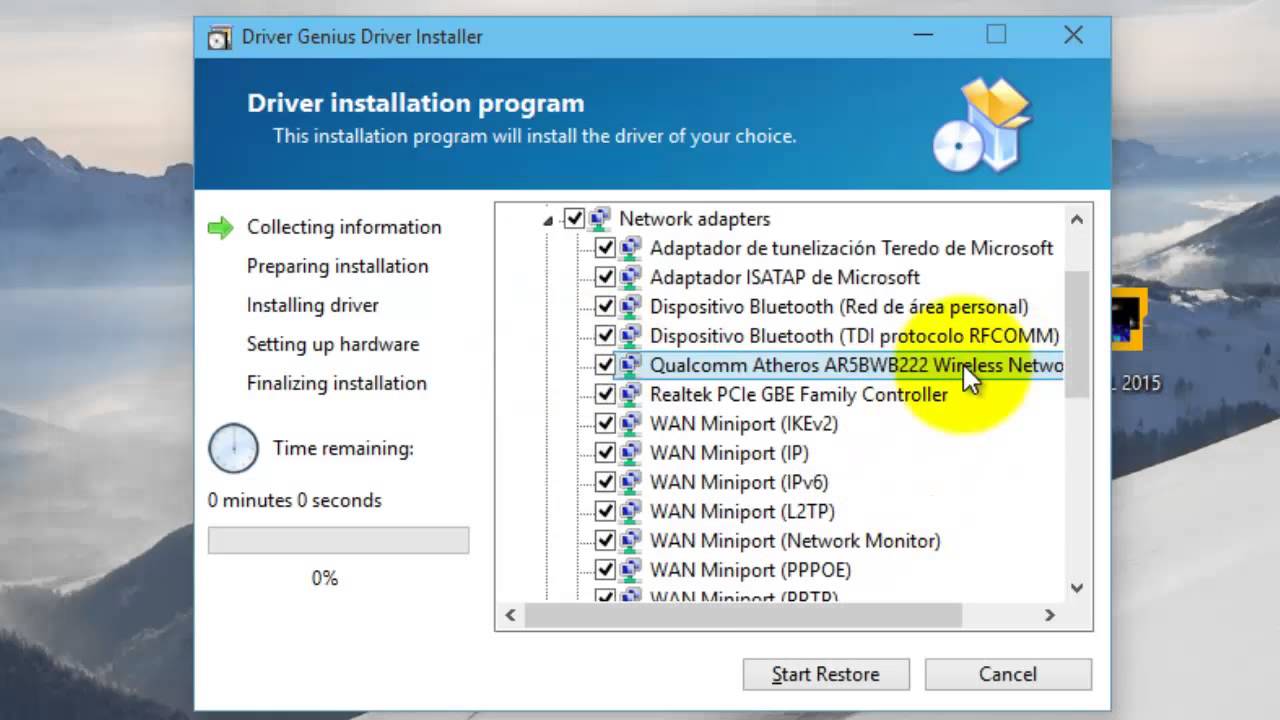Uncheck the WAN Miniport (L2TP) checkbox
Screen dimensions: 1280x720
pyautogui.click(x=605, y=511)
